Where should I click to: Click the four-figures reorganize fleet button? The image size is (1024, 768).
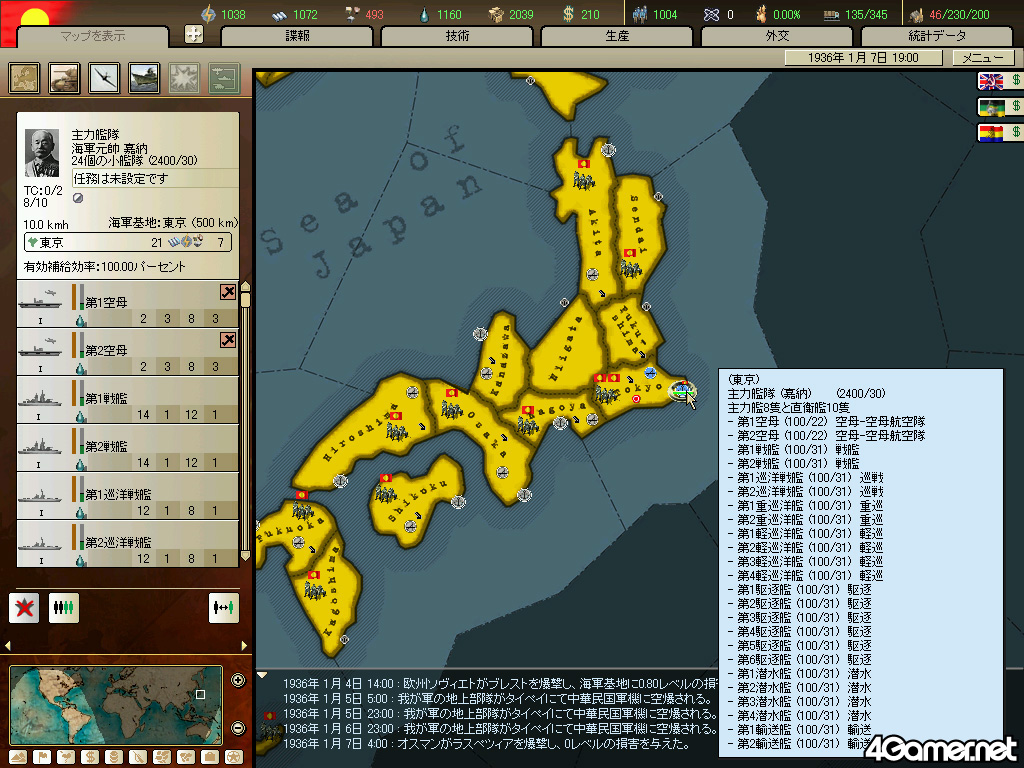click(64, 608)
